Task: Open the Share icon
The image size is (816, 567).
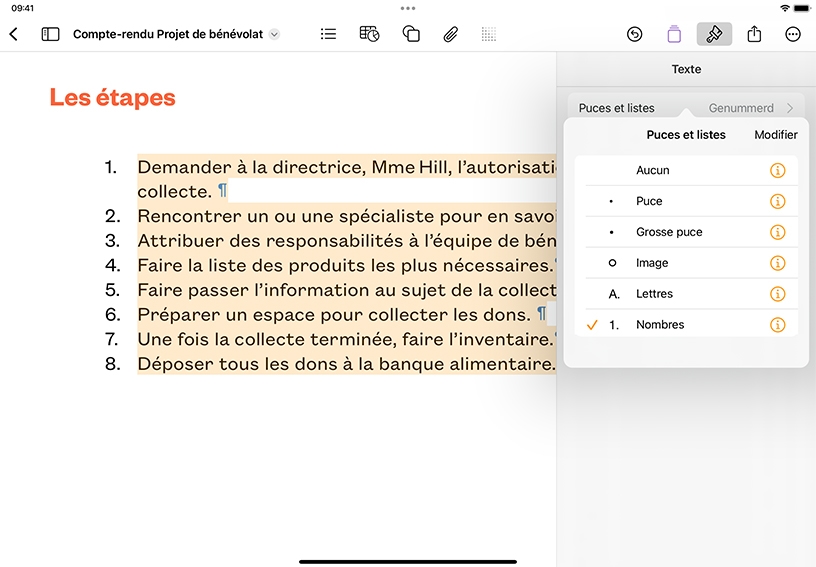Action: pyautogui.click(x=754, y=34)
